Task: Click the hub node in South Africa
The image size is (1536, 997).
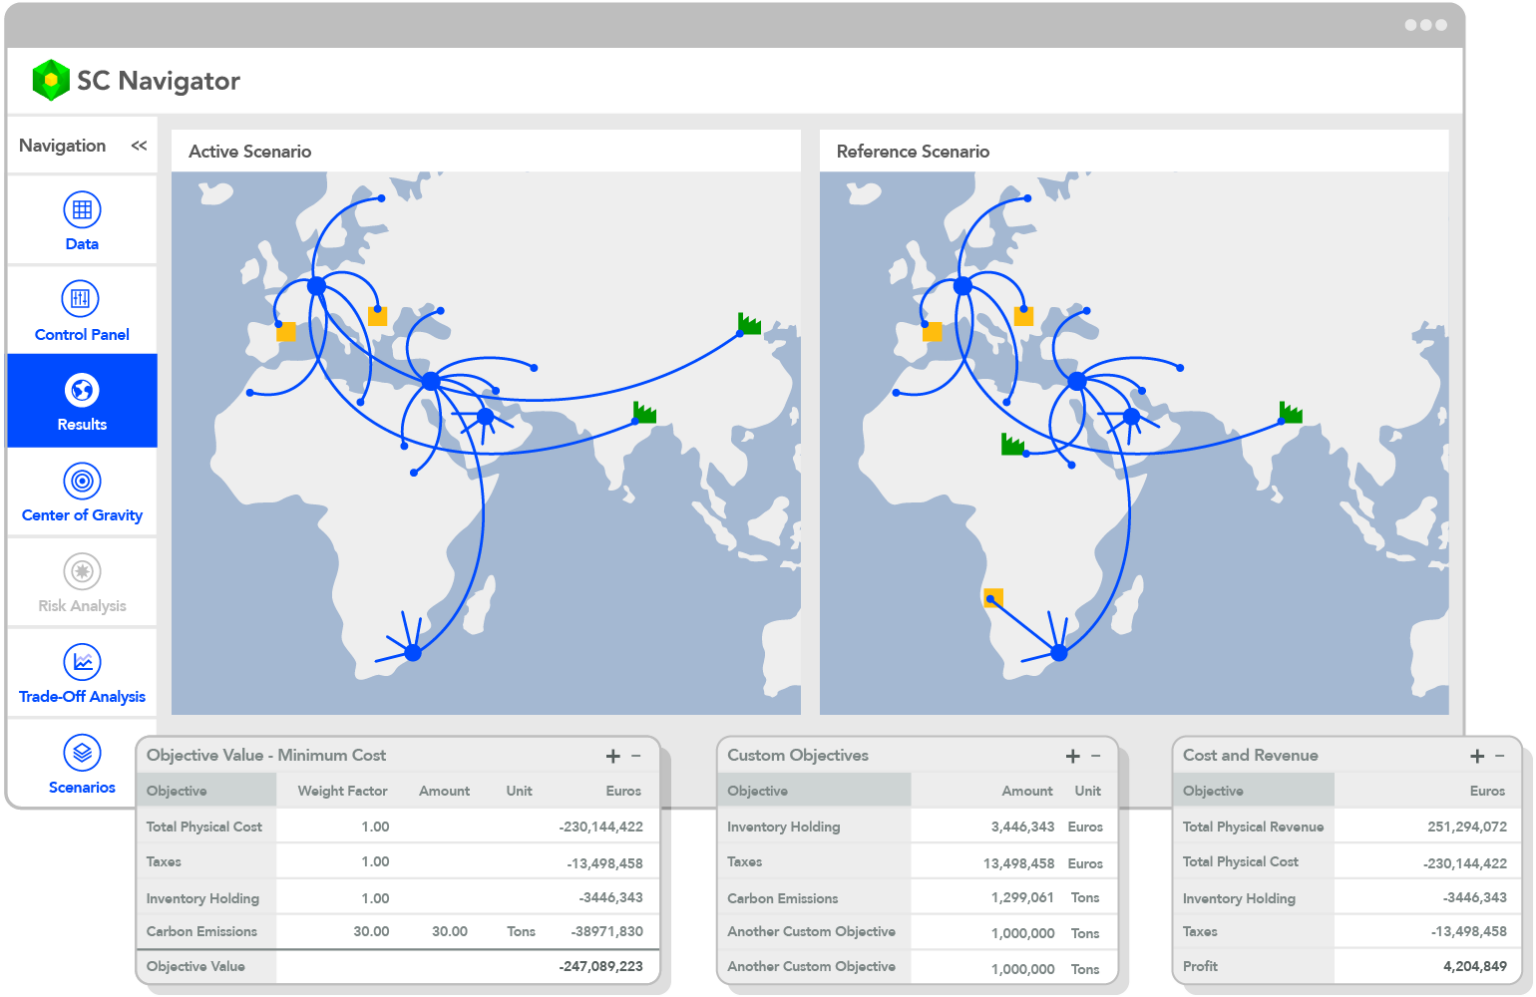Action: pyautogui.click(x=411, y=651)
